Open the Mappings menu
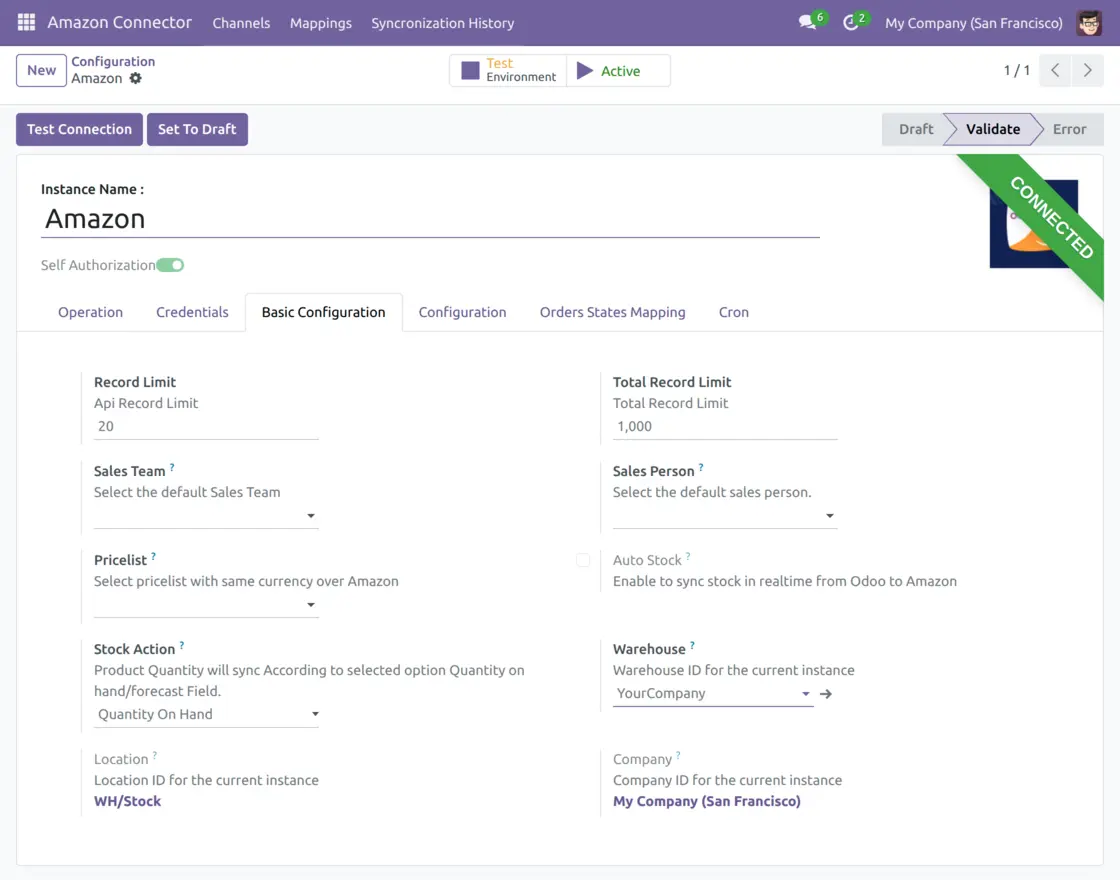This screenshot has height=880, width=1120. [321, 23]
